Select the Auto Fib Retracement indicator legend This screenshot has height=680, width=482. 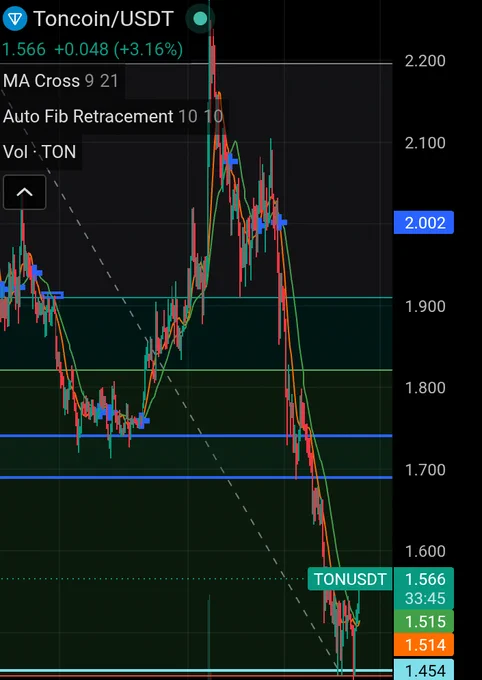(113, 116)
